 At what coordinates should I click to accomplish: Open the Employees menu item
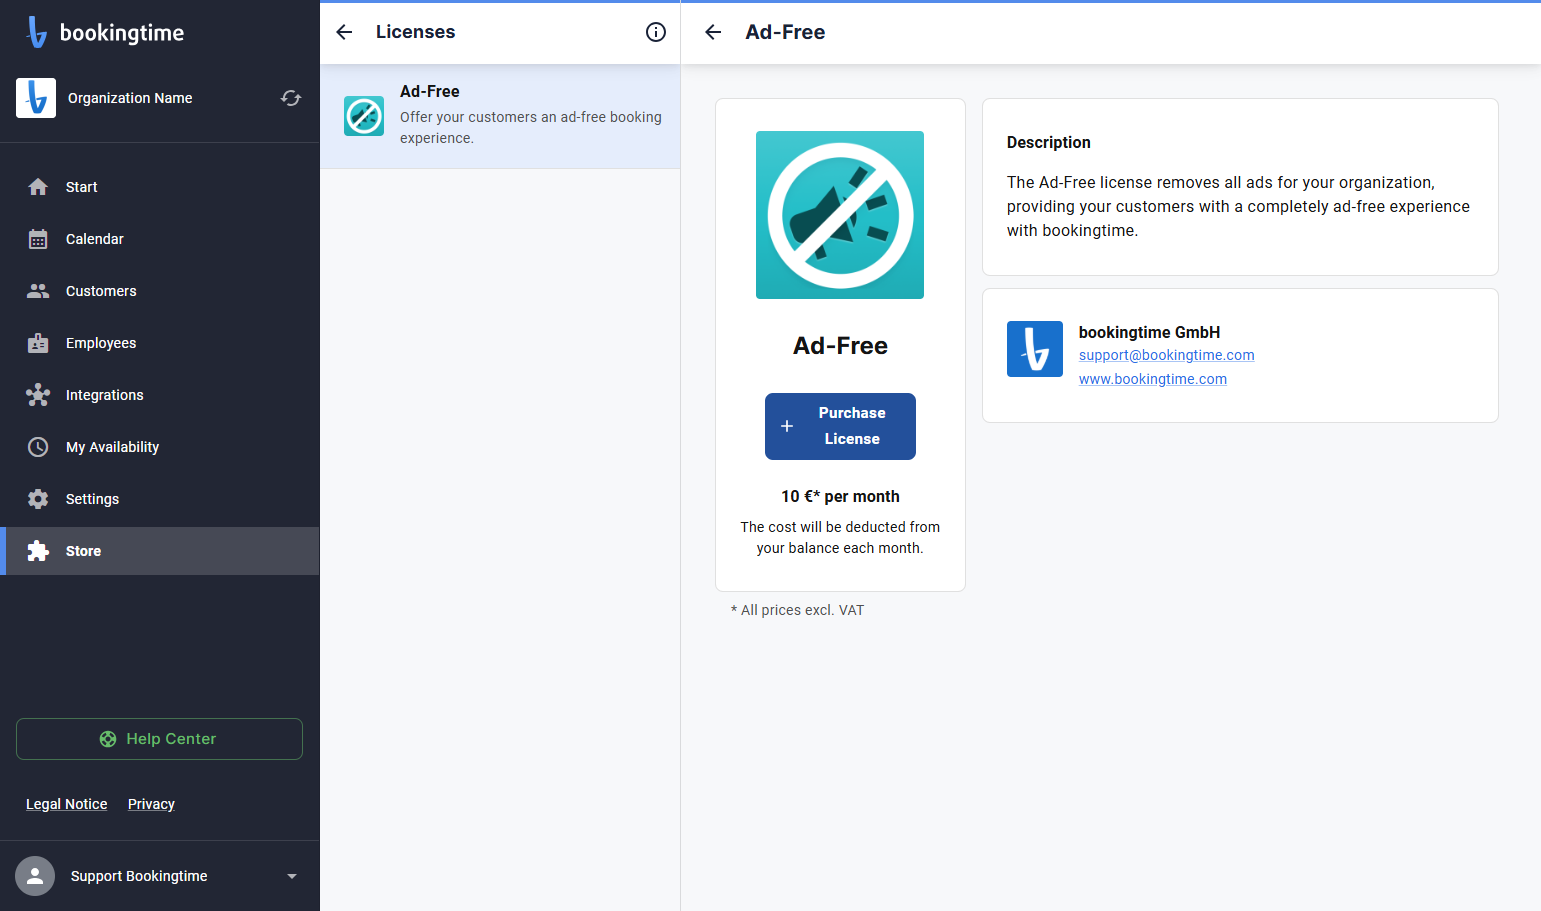coord(160,343)
